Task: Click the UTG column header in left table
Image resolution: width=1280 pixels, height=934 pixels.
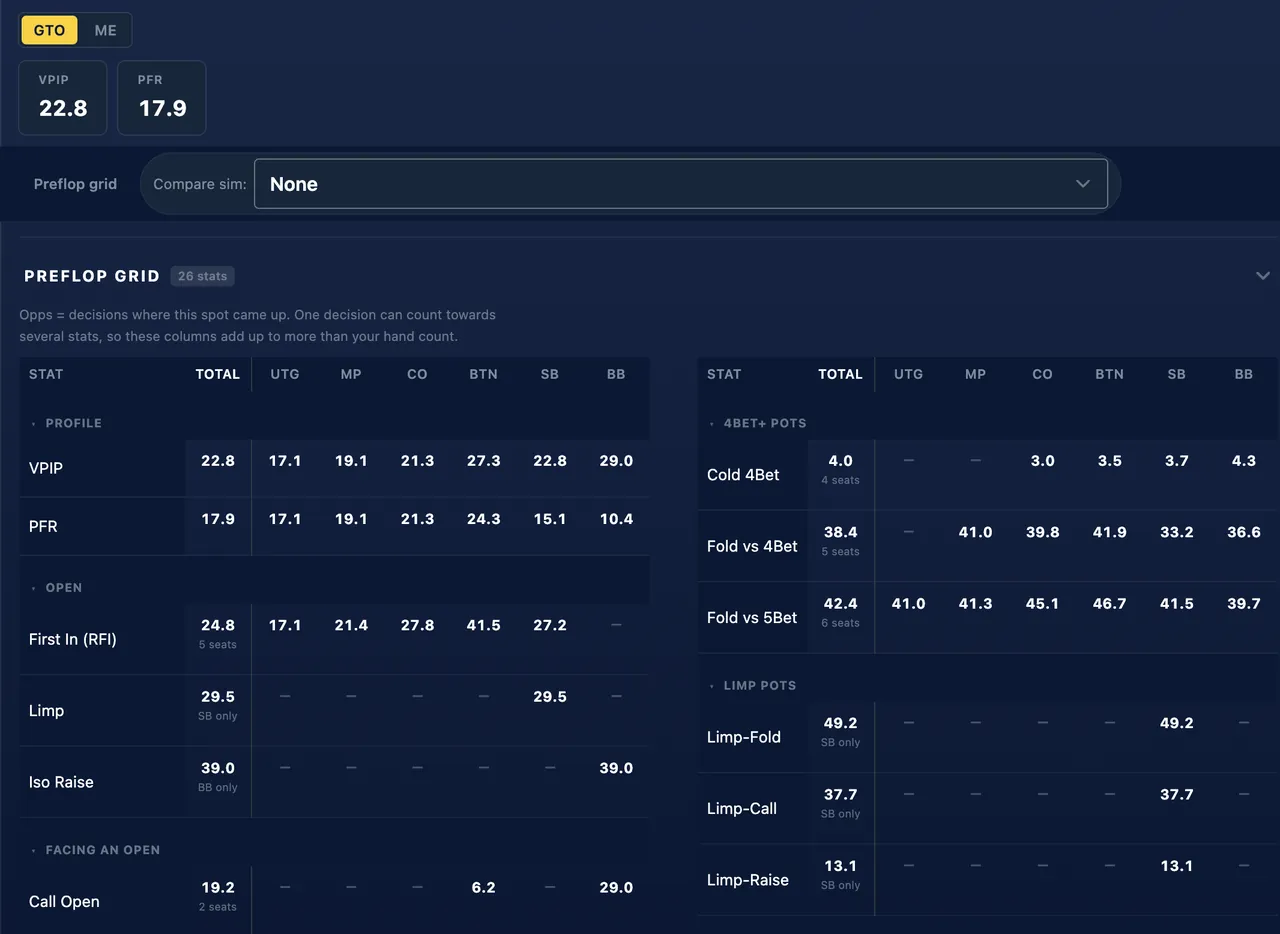Action: coord(285,374)
